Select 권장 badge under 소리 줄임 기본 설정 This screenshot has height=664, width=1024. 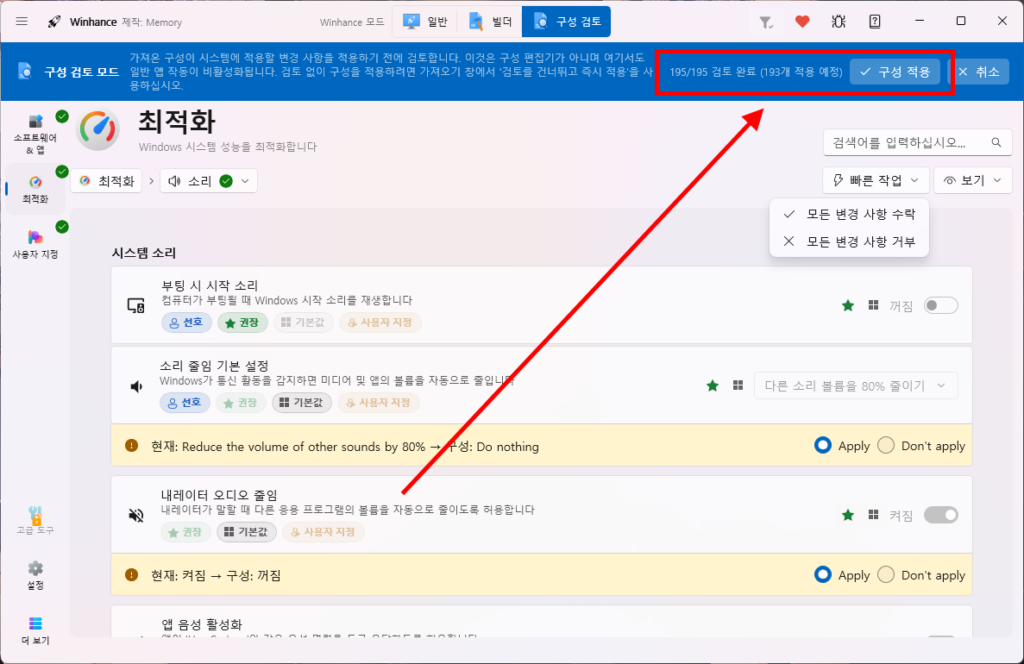tap(240, 403)
